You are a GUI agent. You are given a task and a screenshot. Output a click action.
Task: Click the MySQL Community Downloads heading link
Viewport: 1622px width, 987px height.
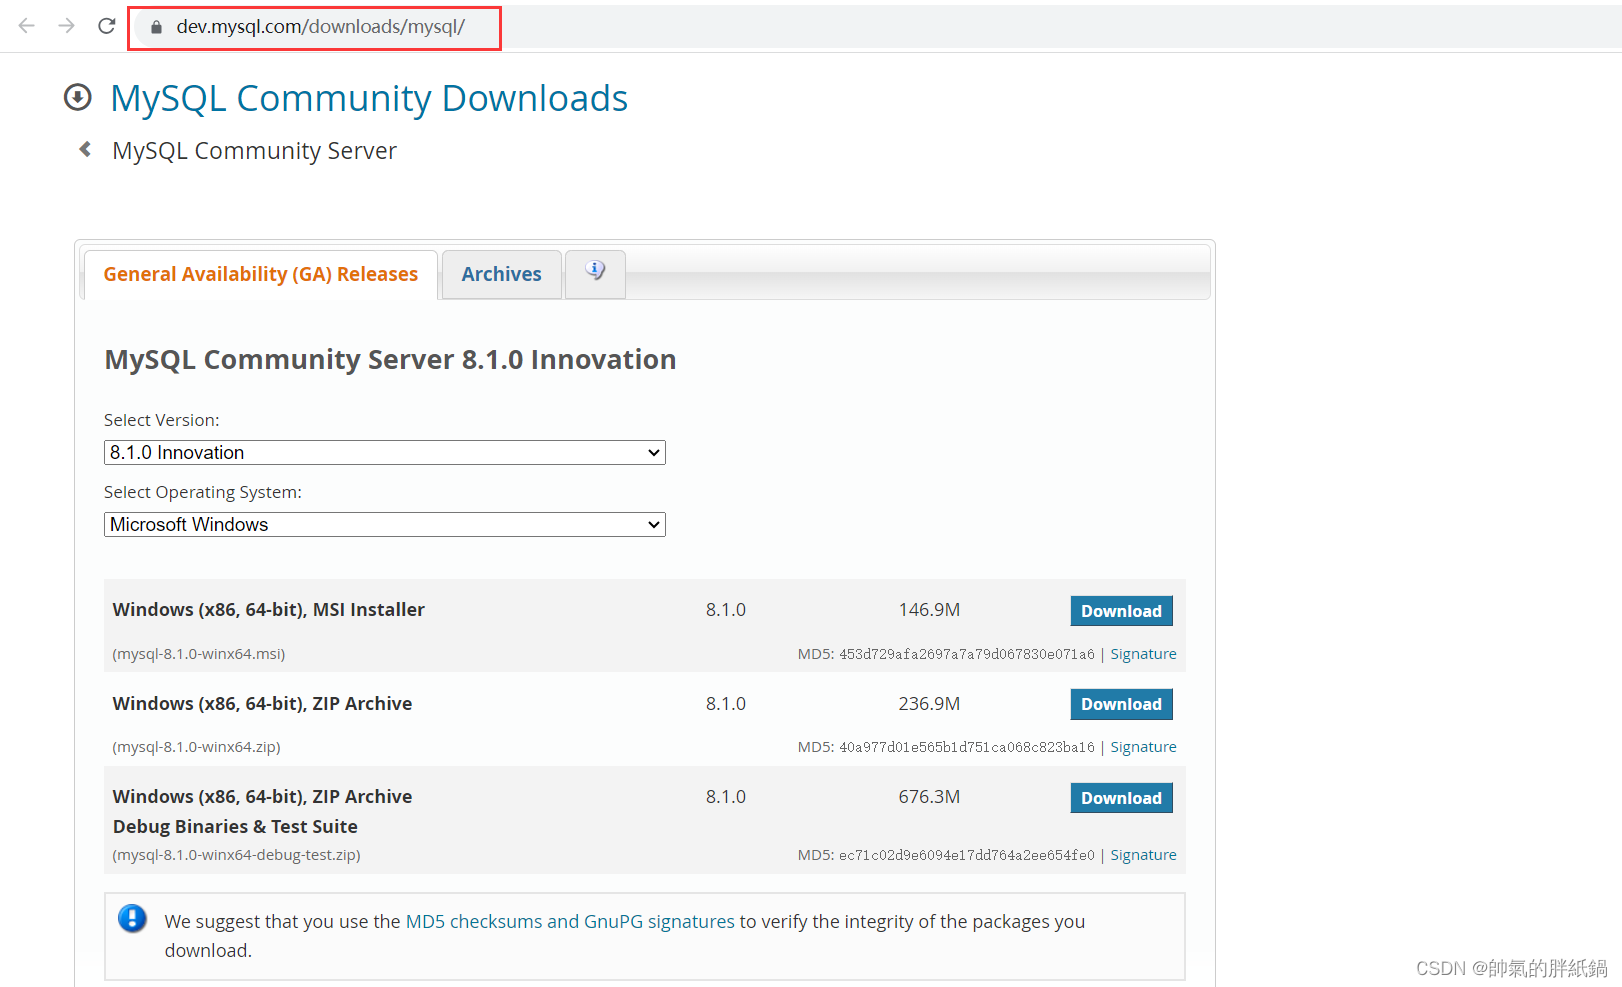click(x=369, y=98)
